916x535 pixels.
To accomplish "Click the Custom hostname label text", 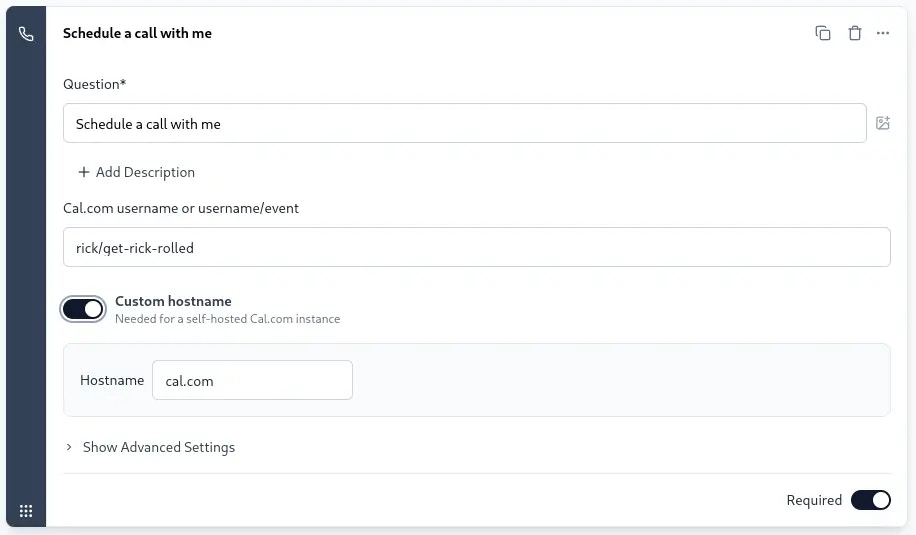I will tap(173, 301).
